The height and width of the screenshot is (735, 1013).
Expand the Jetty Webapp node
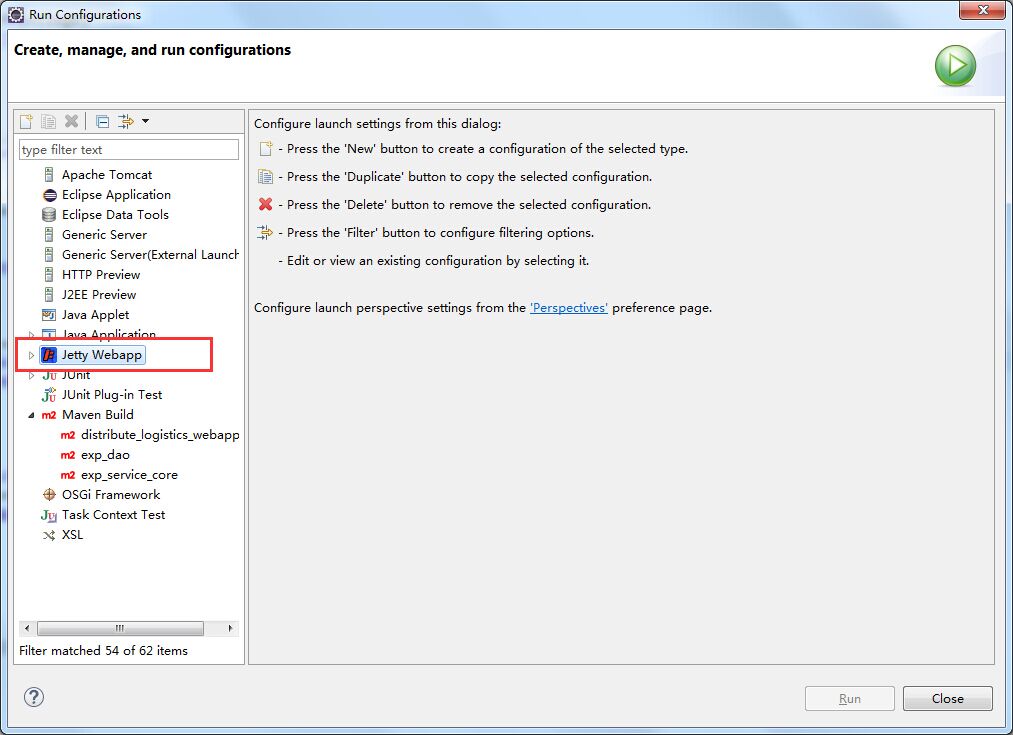[31, 355]
